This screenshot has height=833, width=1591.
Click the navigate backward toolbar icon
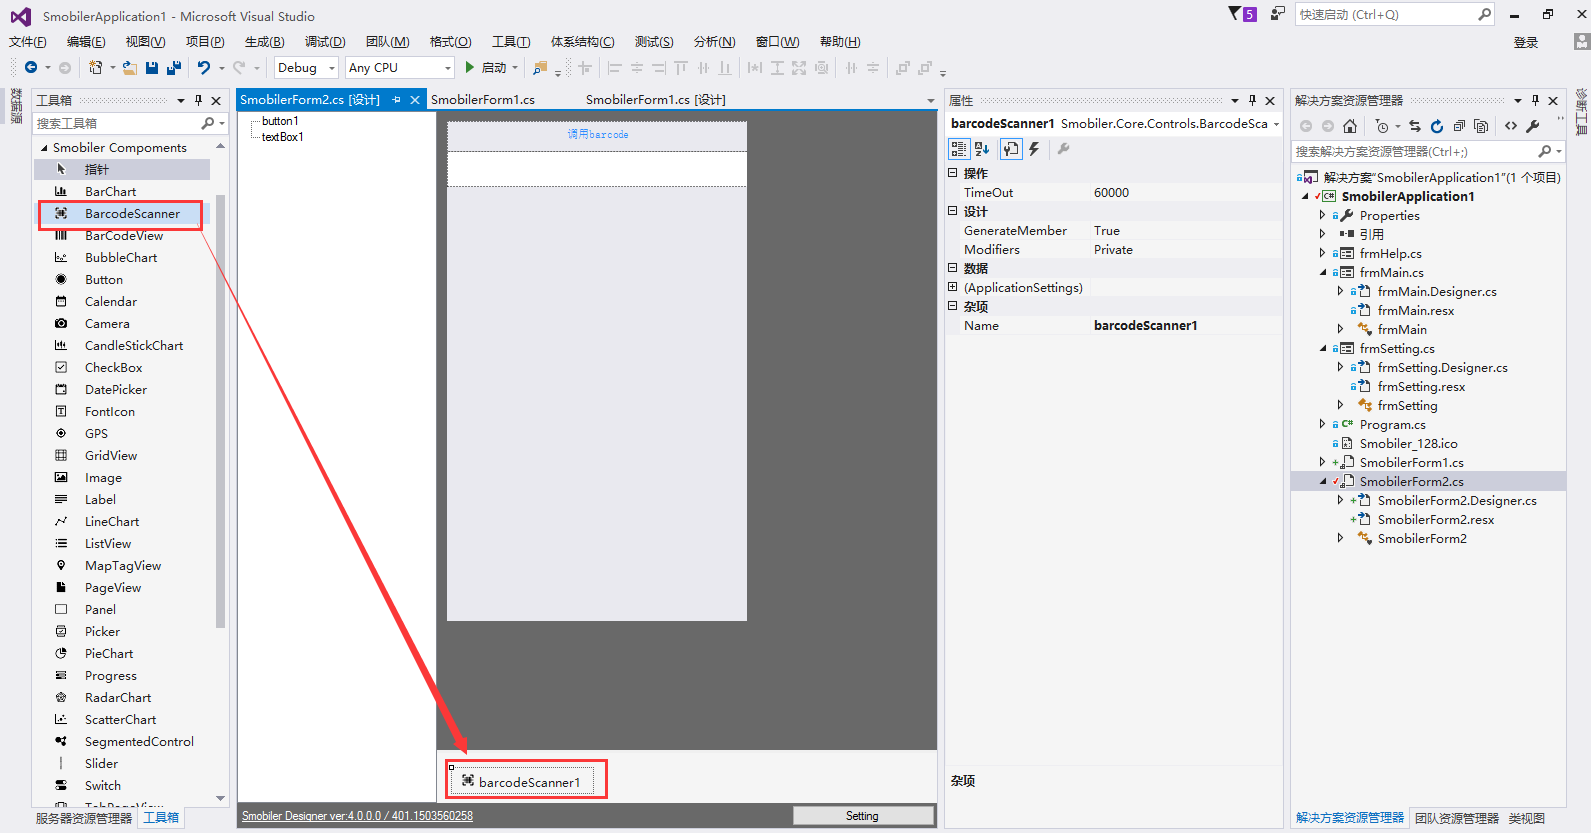click(31, 67)
